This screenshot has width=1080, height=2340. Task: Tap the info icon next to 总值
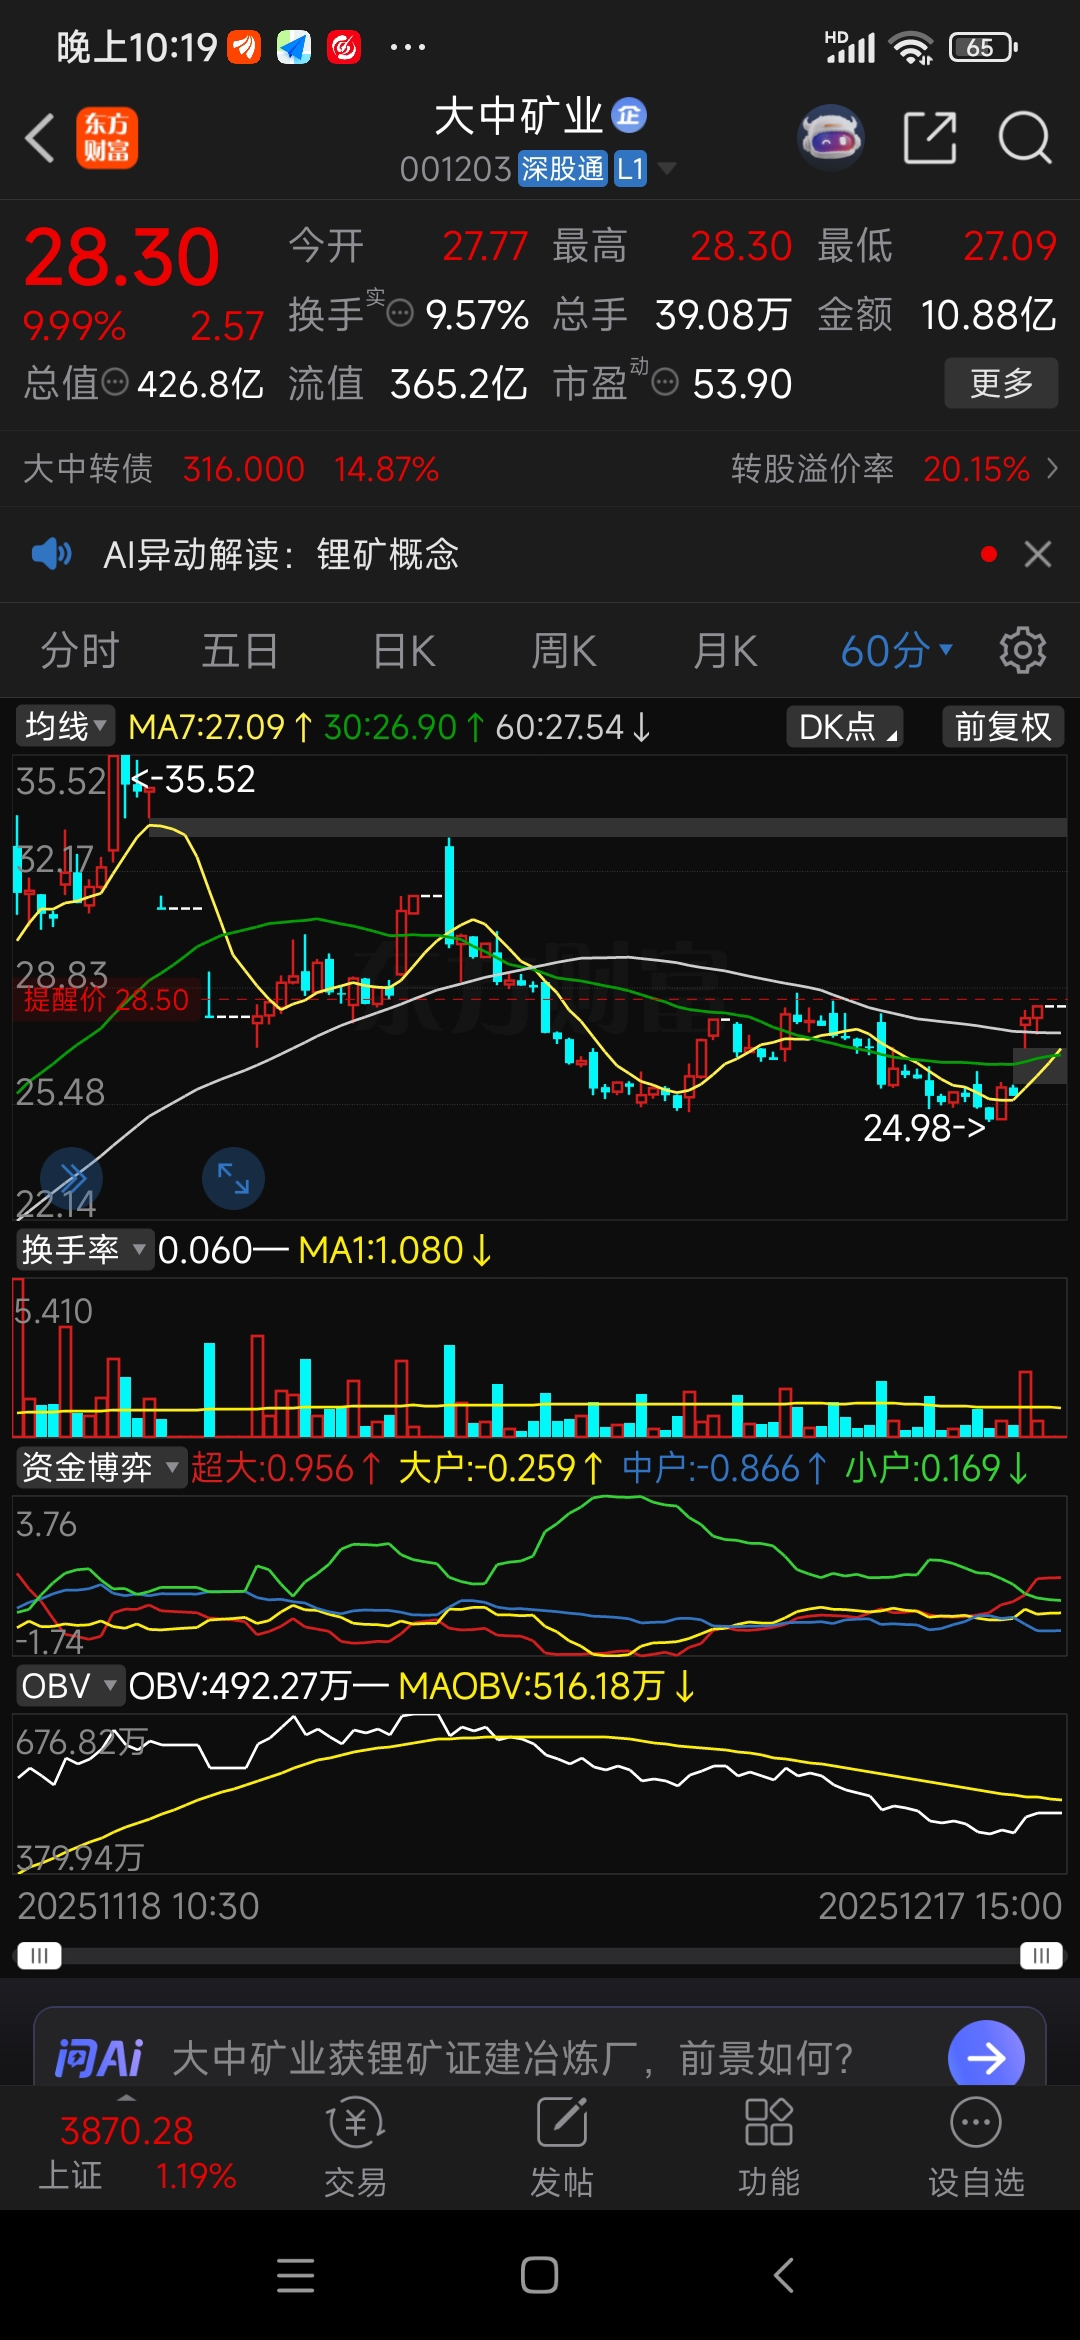click(x=116, y=382)
